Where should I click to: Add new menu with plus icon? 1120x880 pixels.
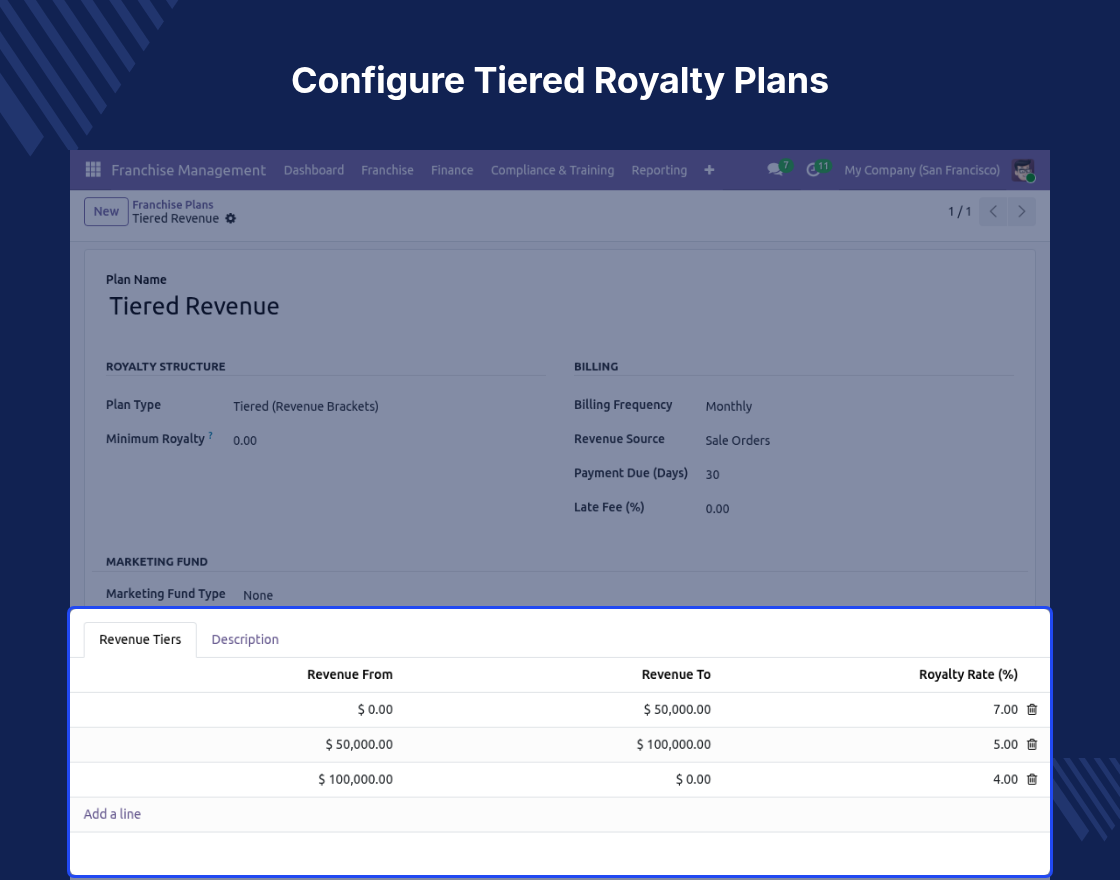point(709,170)
